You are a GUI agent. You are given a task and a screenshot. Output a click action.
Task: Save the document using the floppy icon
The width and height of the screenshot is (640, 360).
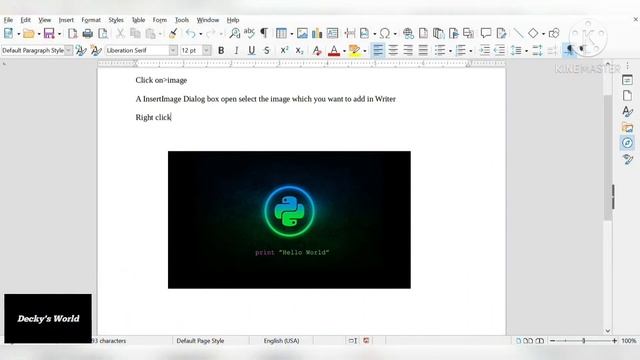coord(49,33)
